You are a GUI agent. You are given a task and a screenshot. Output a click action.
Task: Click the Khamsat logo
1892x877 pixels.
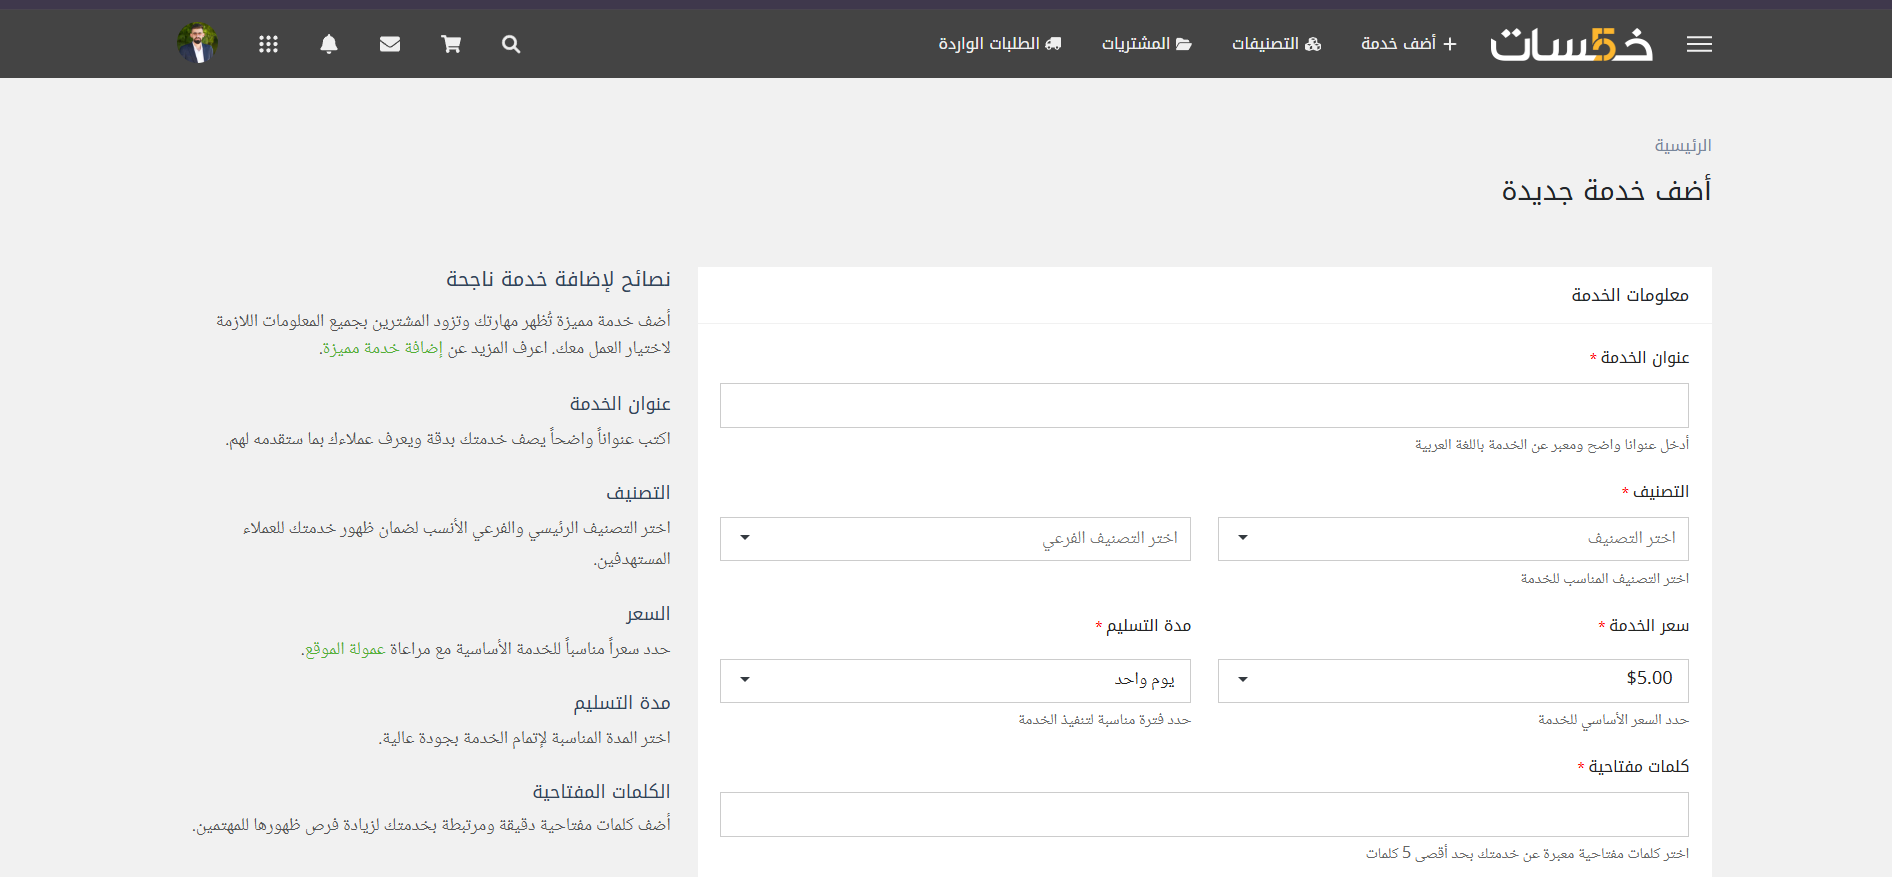click(x=1571, y=44)
